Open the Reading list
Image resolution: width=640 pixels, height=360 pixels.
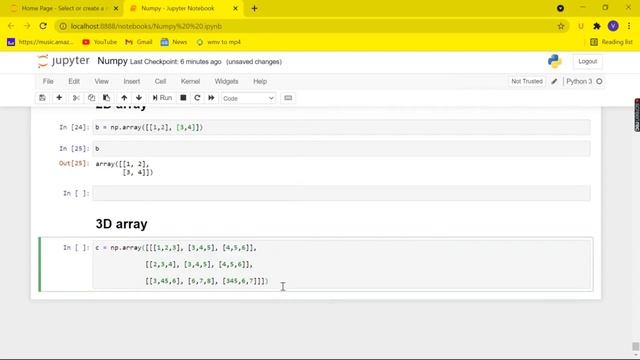click(x=611, y=42)
